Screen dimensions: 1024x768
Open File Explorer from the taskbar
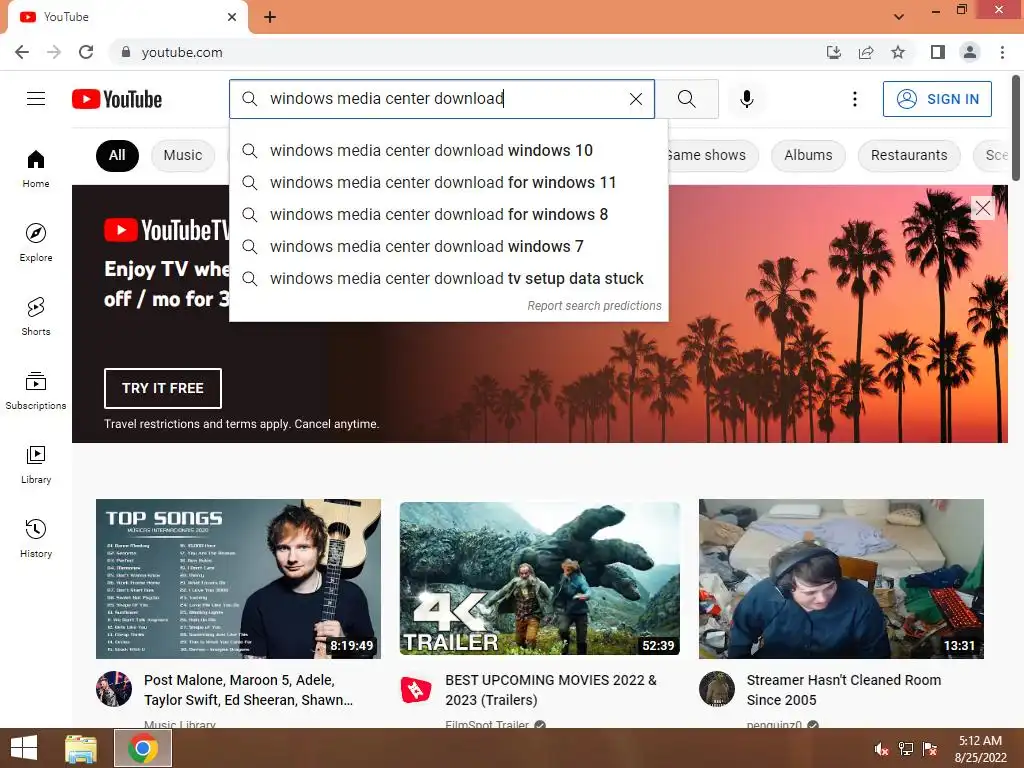click(81, 748)
